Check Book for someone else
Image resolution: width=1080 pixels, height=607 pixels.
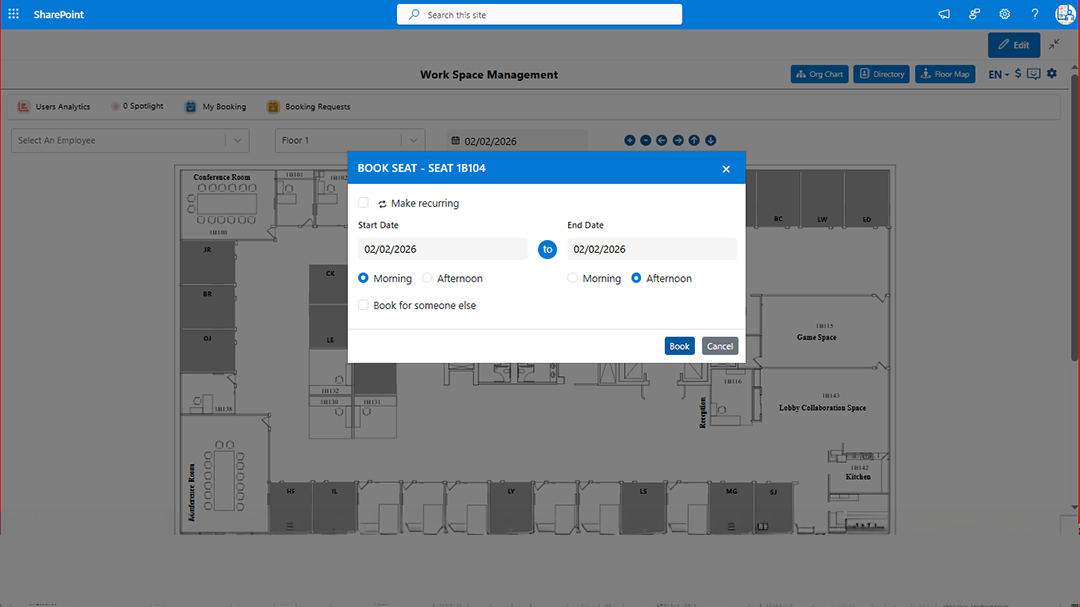(x=363, y=304)
